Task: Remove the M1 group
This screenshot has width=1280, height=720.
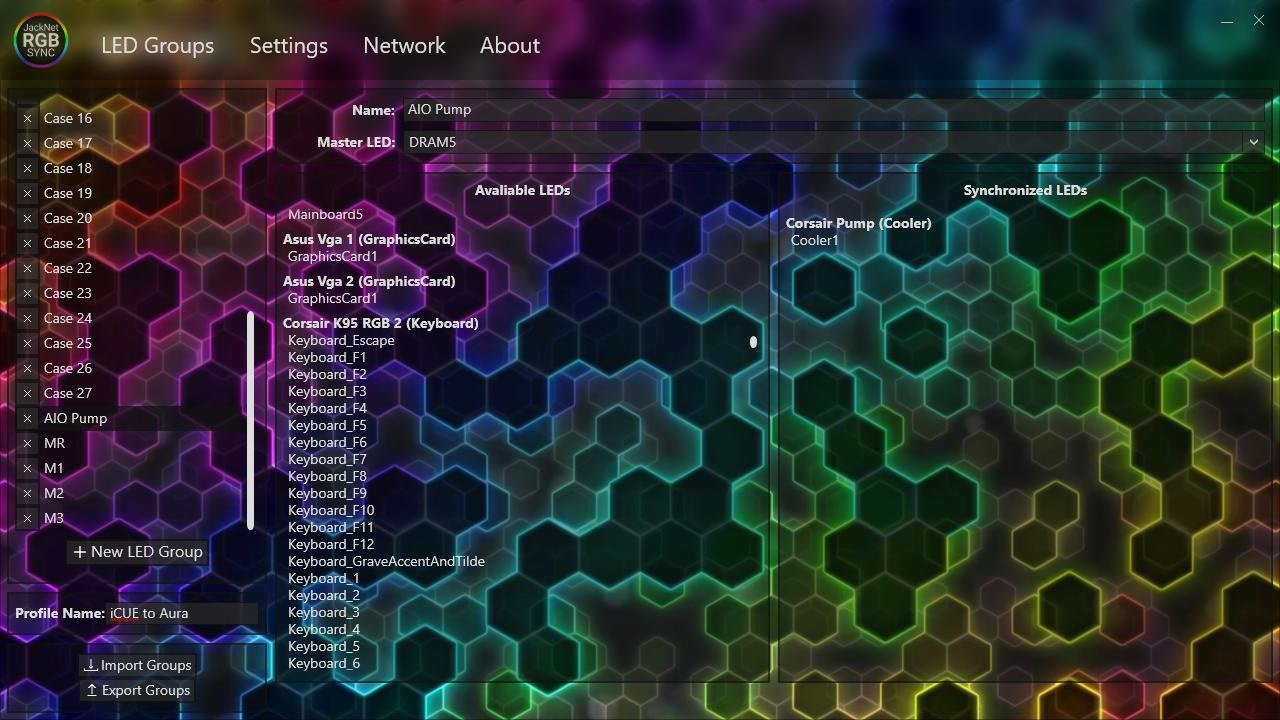Action: pos(27,468)
